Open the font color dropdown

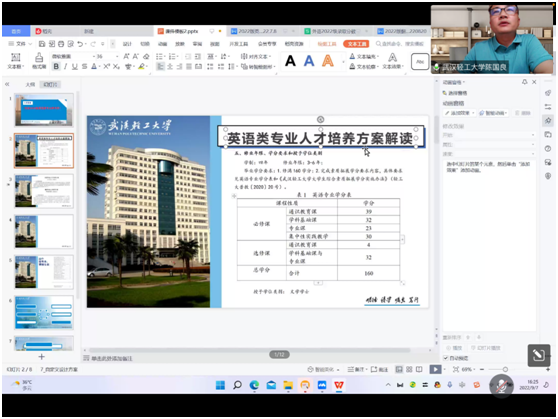coord(100,67)
